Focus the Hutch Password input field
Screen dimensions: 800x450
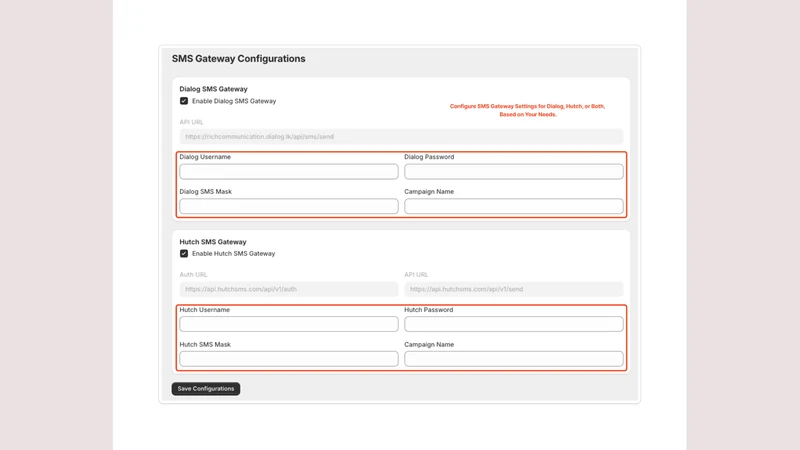514,324
